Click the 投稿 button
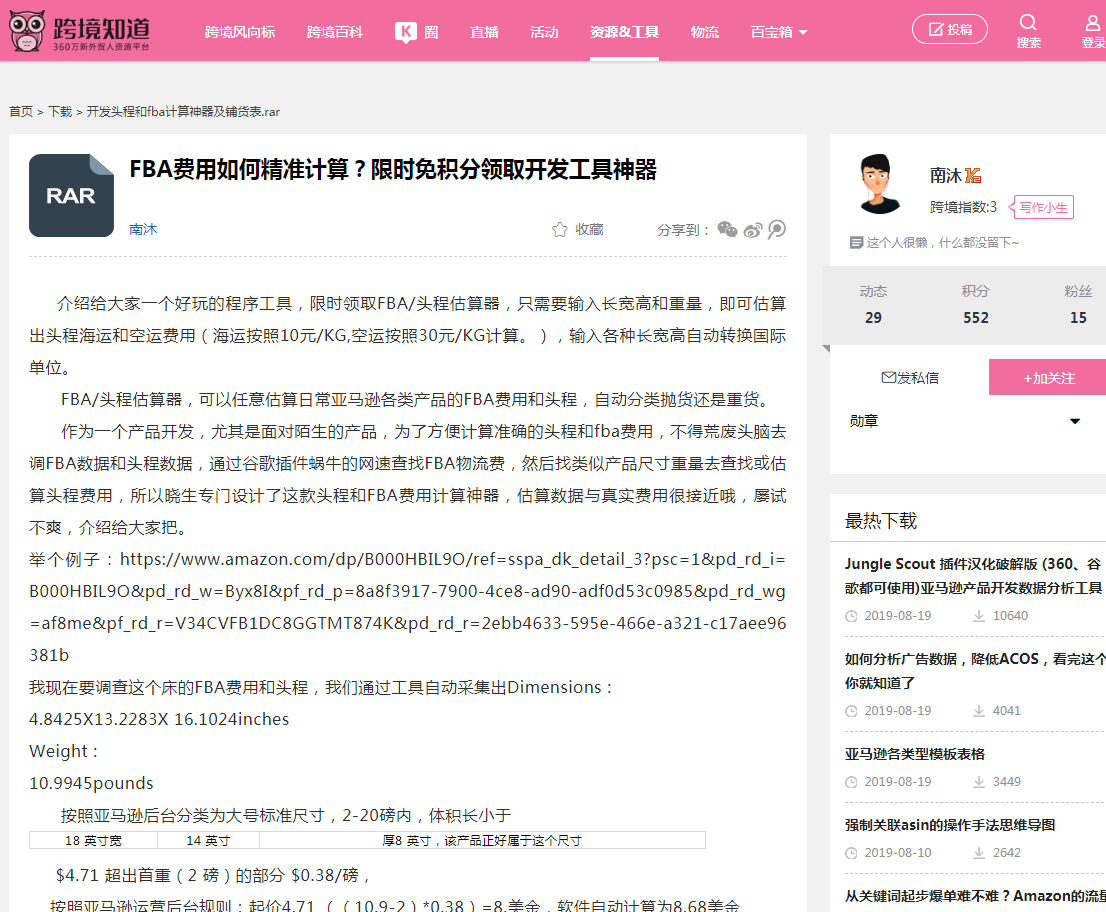1106x912 pixels. 949,29
